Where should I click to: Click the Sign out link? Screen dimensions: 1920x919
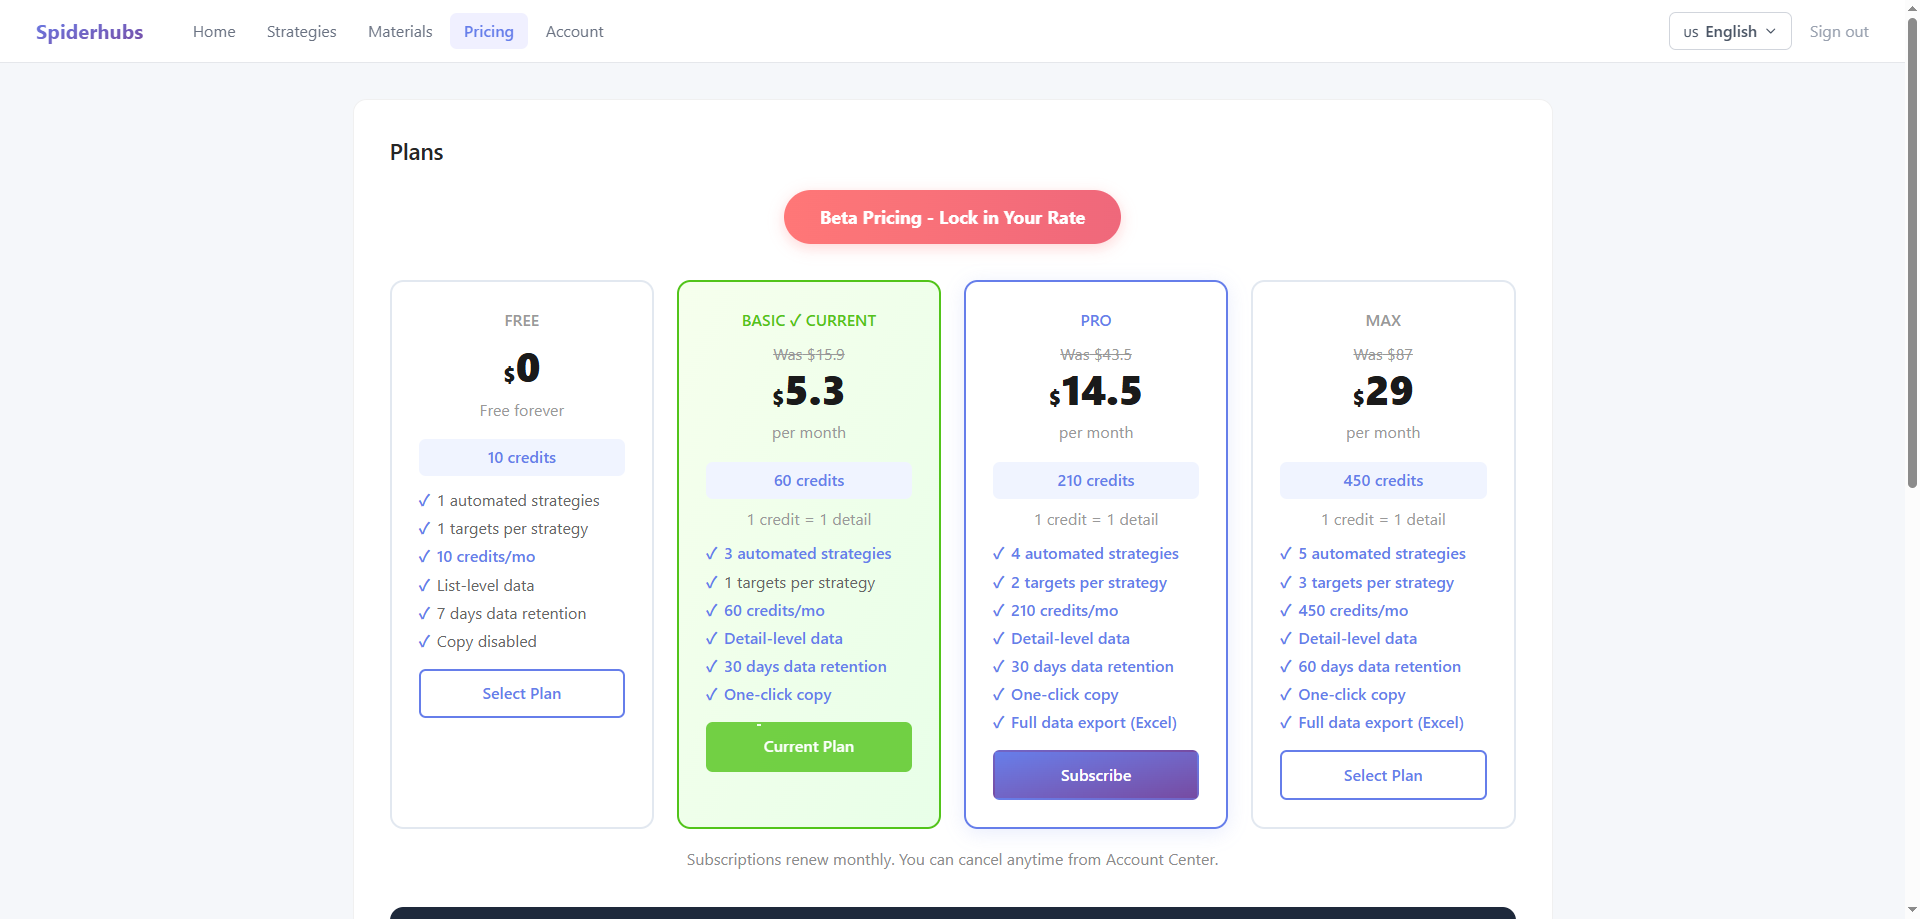click(1838, 32)
